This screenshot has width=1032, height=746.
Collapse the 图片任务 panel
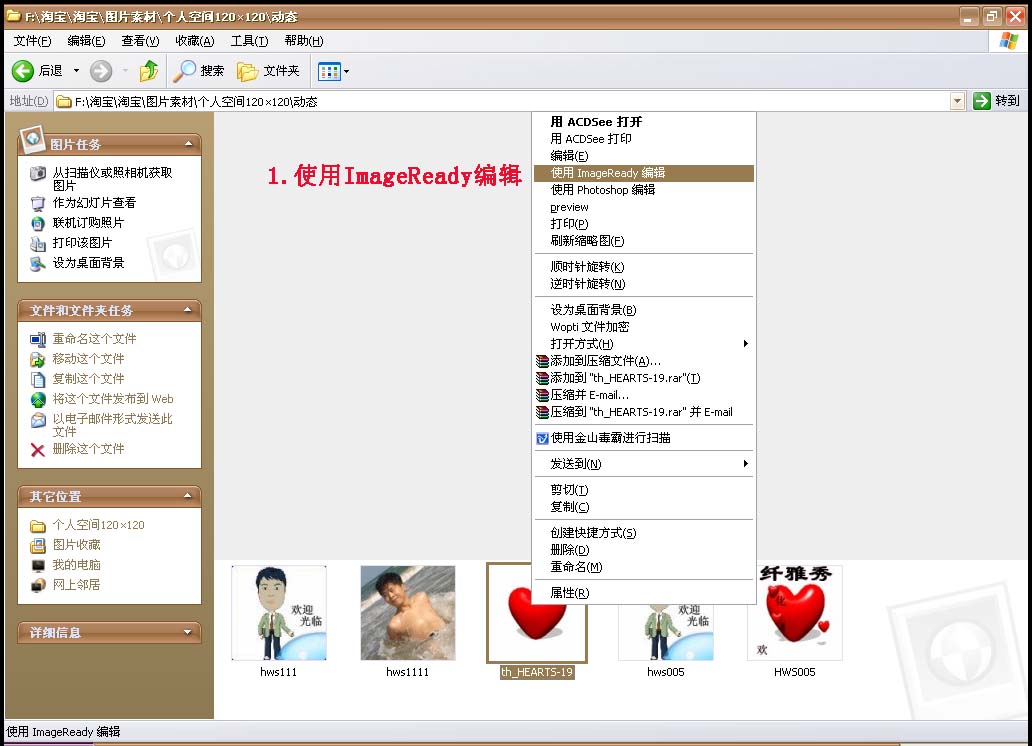pos(188,144)
